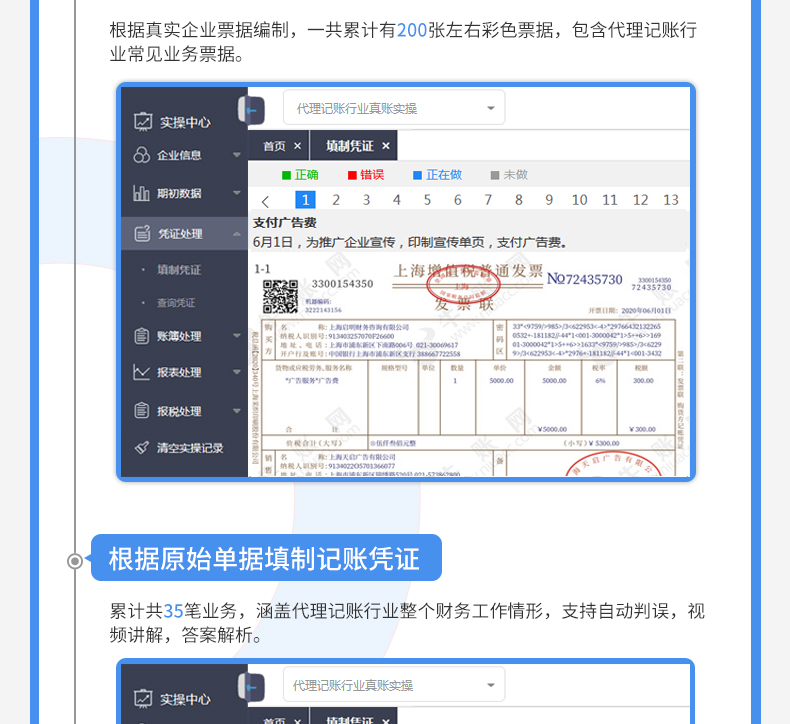The image size is (790, 724).
Task: Select task page 5
Action: (x=427, y=200)
